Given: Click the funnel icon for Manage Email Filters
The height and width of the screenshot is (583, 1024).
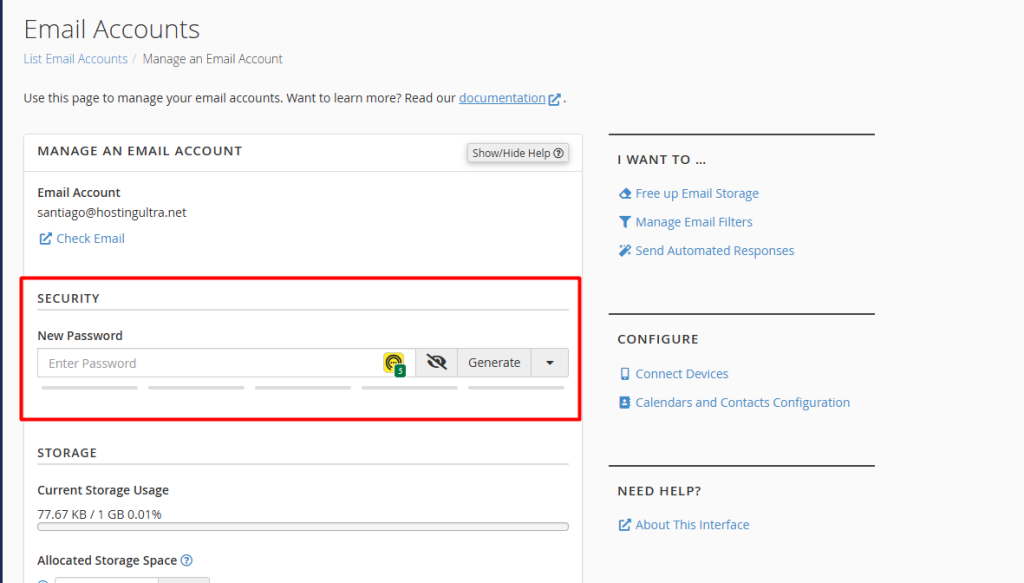Looking at the screenshot, I should point(625,222).
